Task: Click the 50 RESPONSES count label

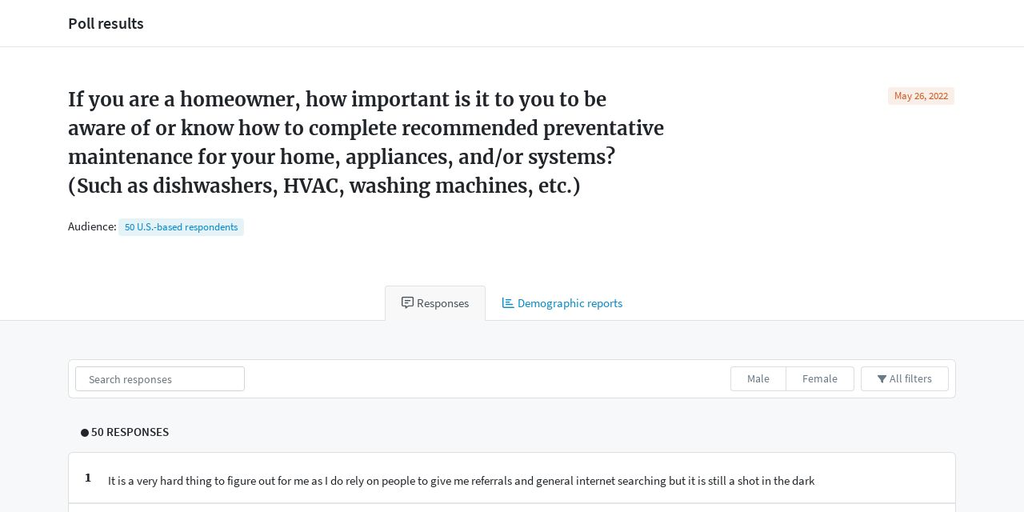Action: [130, 432]
